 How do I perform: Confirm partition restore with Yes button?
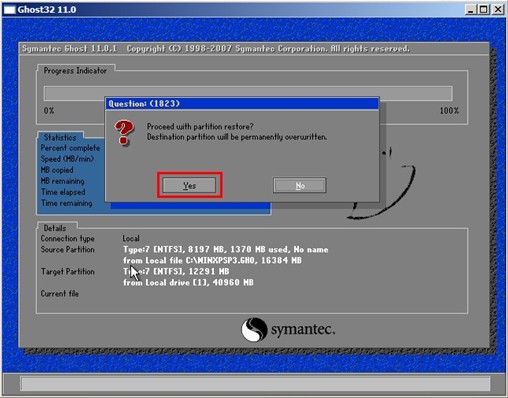189,185
